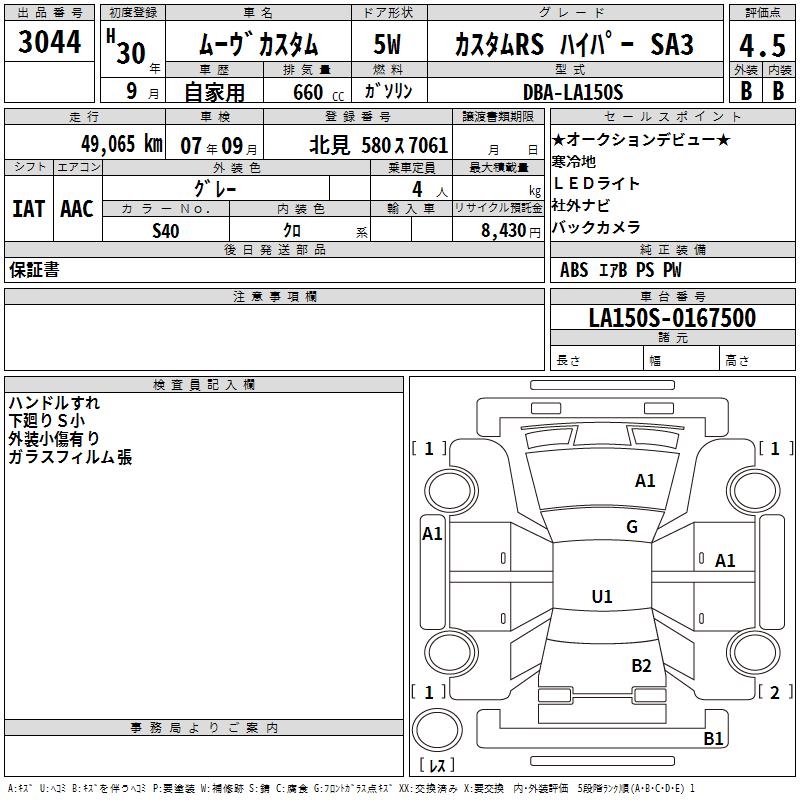The width and height of the screenshot is (800, 800).
Task: Click the A1 mark on the hood
Action: (x=645, y=481)
